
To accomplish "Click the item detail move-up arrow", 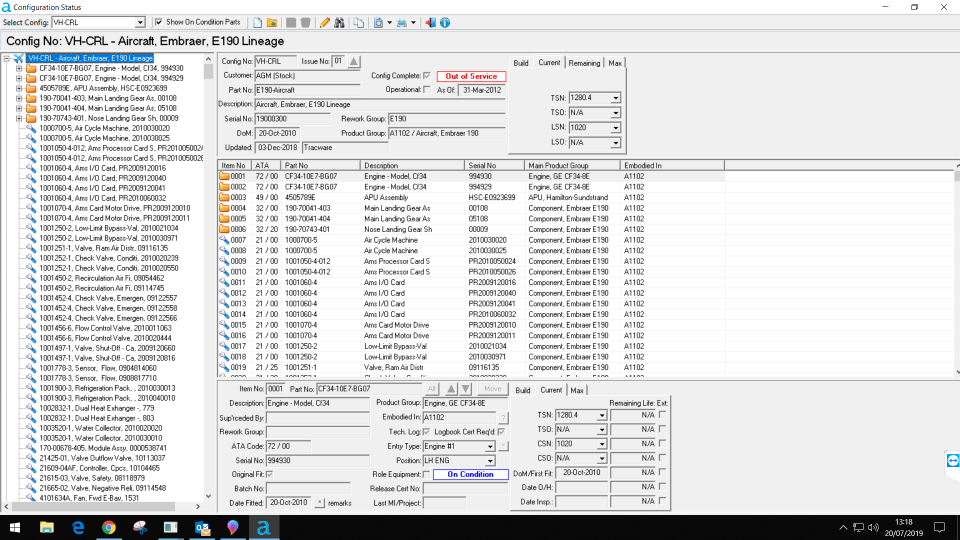I will 451,389.
